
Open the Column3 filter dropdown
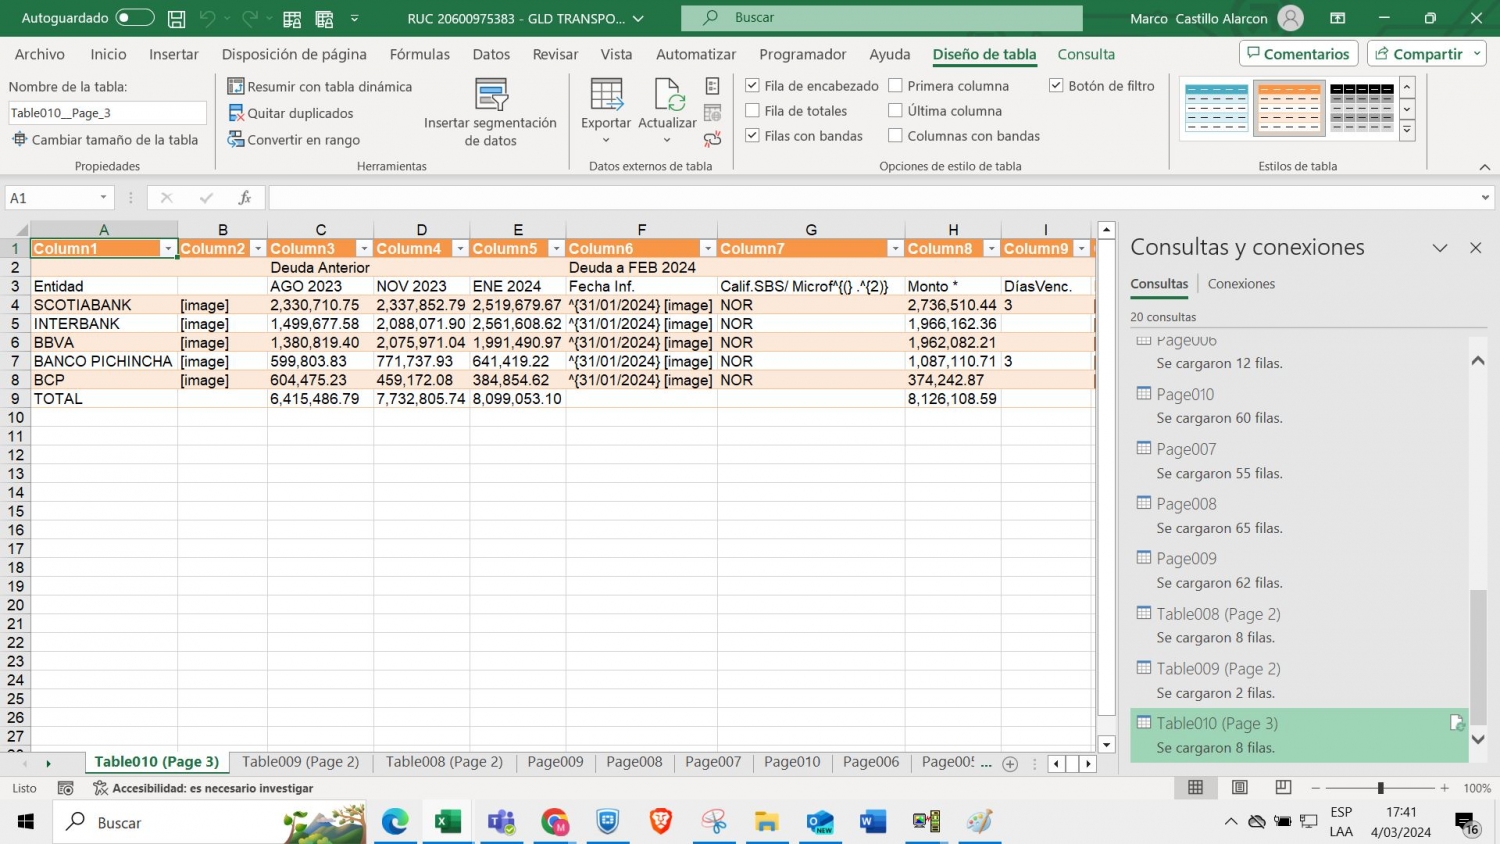(x=364, y=249)
